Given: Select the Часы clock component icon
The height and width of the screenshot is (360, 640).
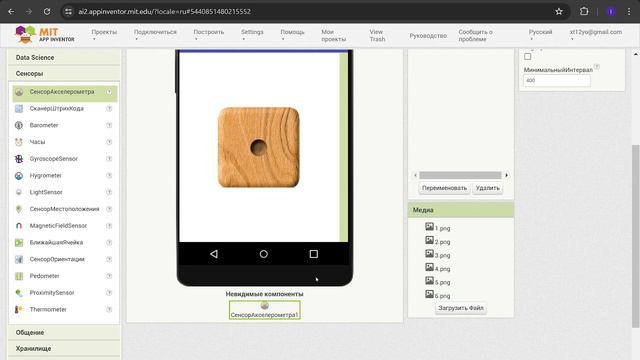Looking at the screenshot, I should 19,142.
